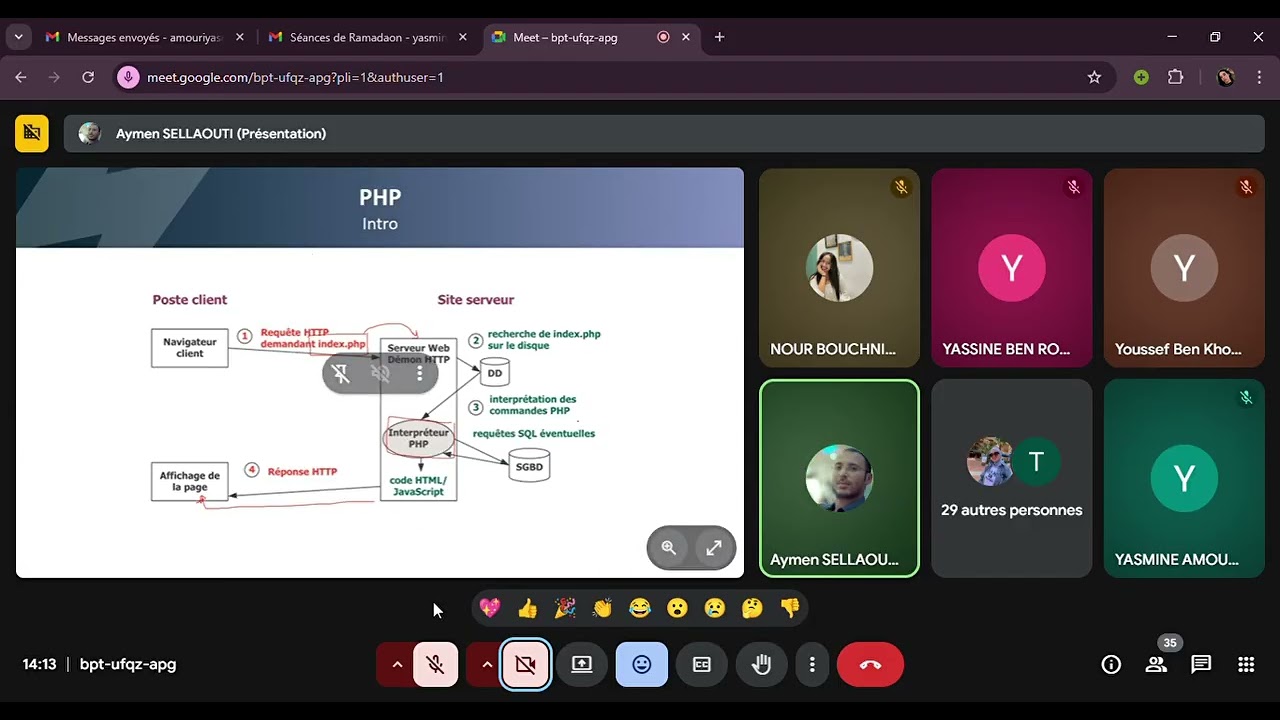Reload the Meet page
Image resolution: width=1280 pixels, height=720 pixels.
pyautogui.click(x=88, y=77)
